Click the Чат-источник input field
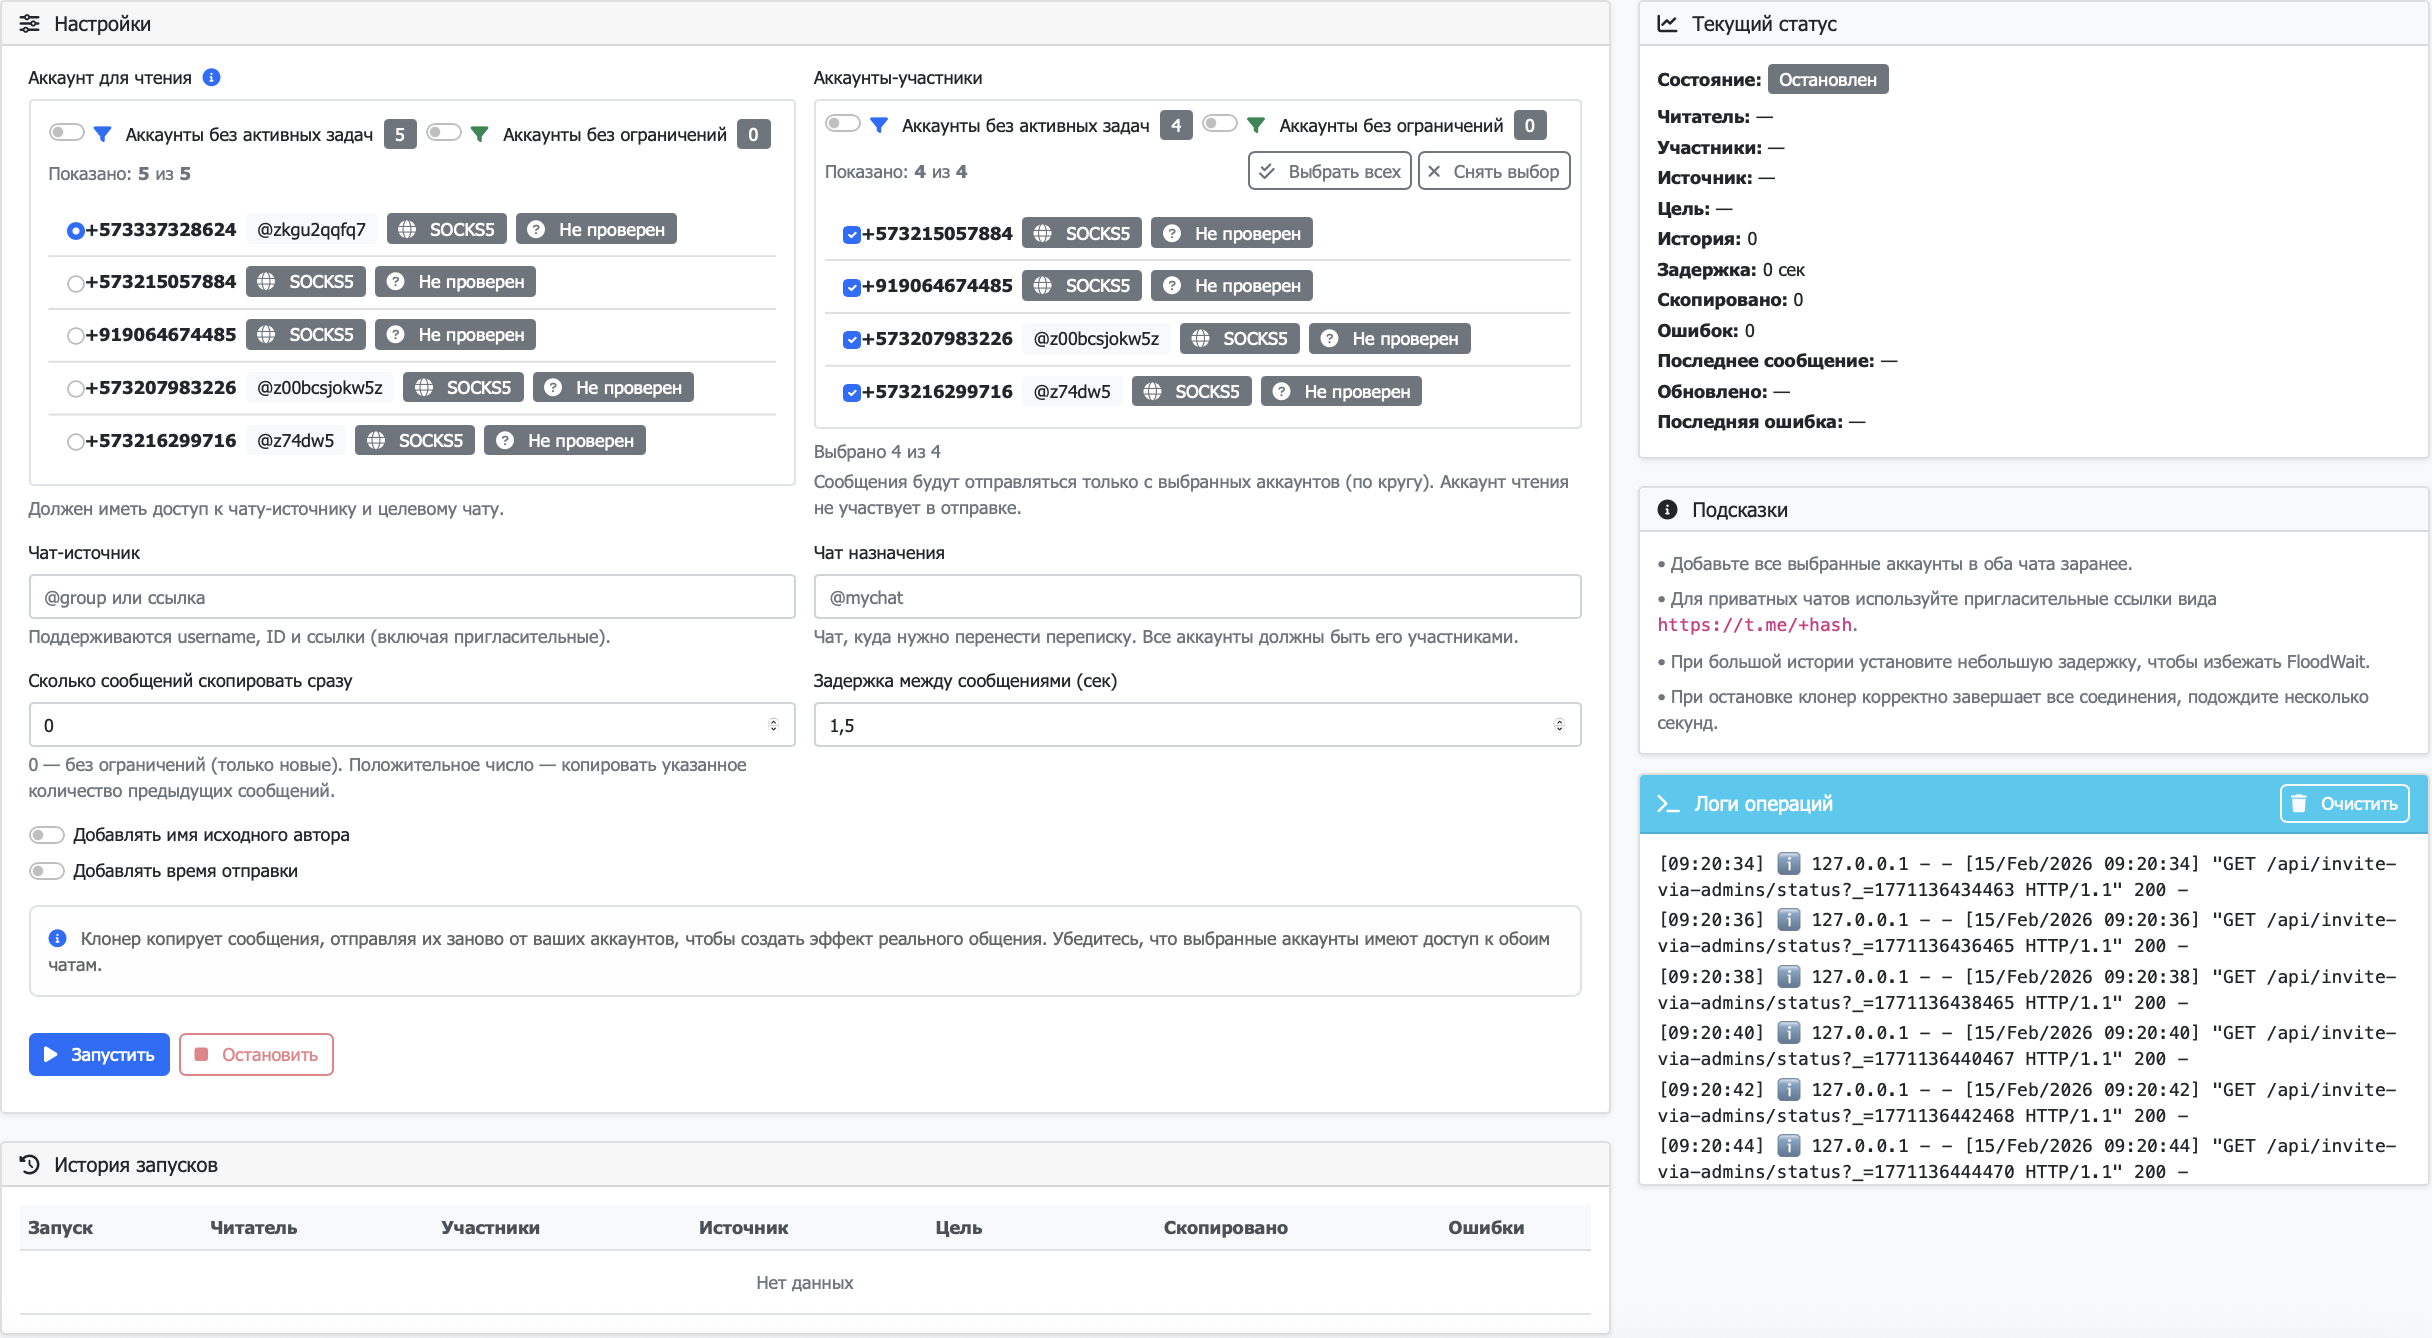This screenshot has height=1338, width=2432. coord(411,597)
